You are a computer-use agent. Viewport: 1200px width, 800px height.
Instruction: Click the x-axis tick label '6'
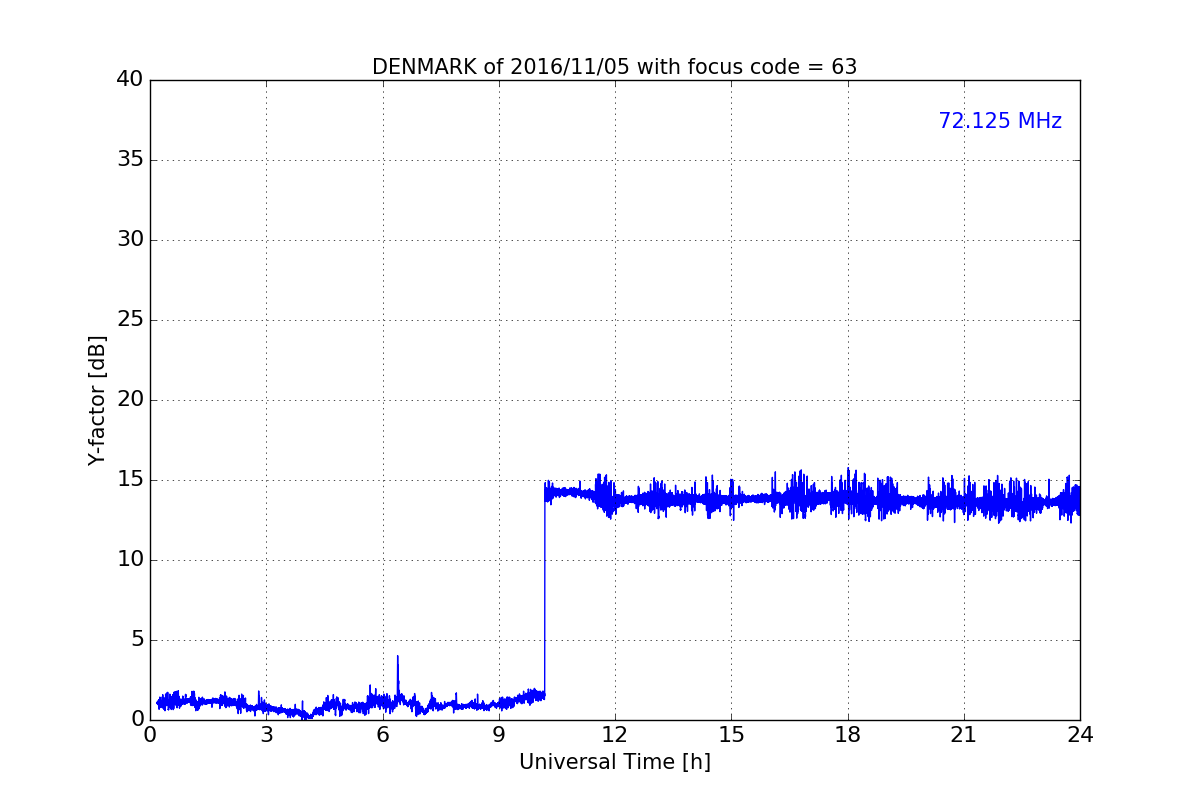click(x=383, y=735)
